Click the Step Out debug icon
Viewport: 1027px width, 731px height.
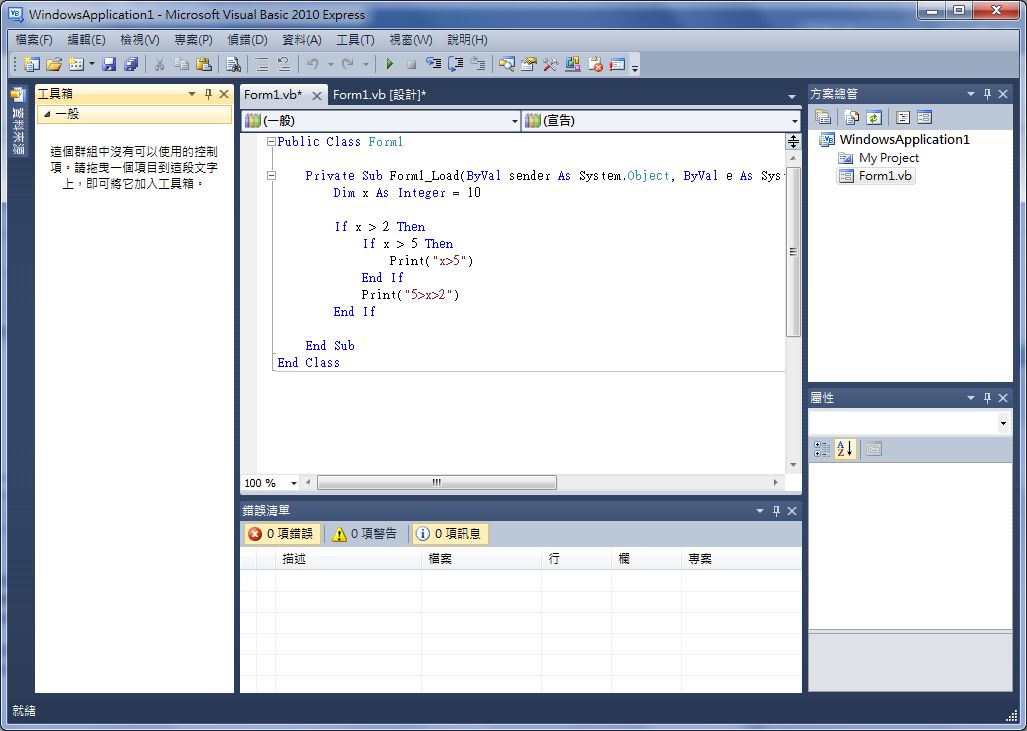(478, 64)
